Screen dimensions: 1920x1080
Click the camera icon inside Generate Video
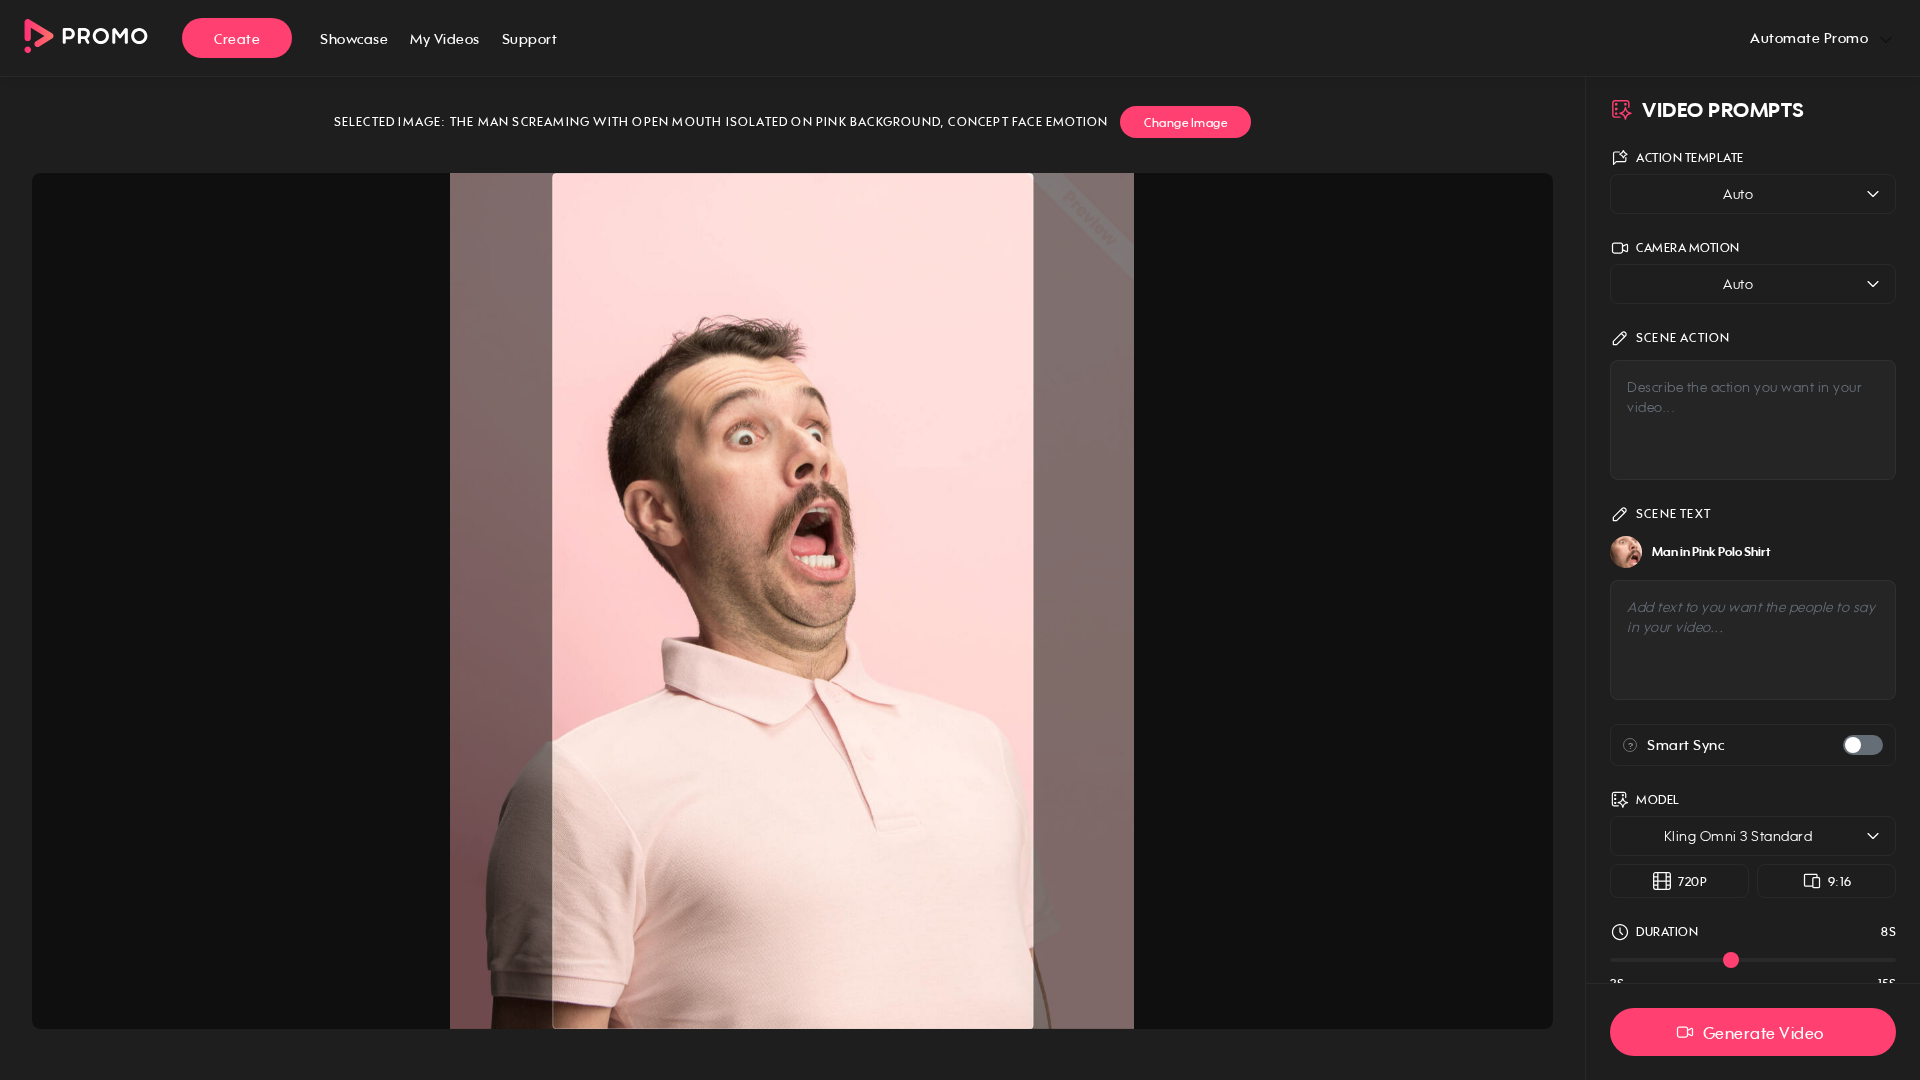click(1685, 1033)
